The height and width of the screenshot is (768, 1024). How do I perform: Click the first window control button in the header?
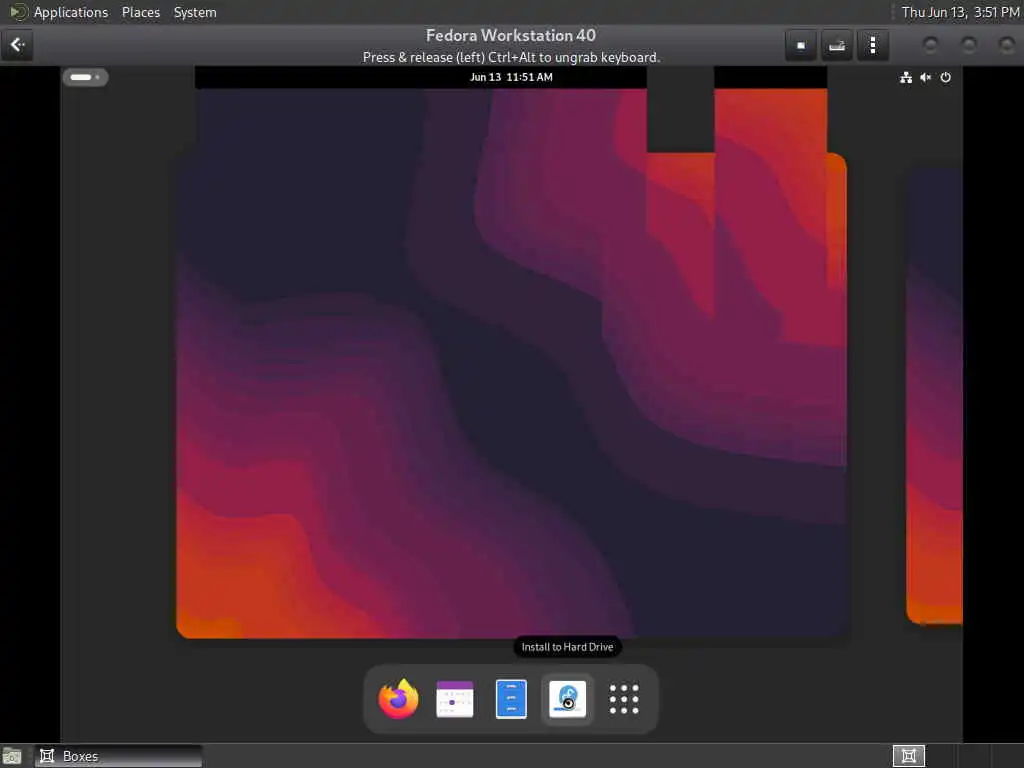point(931,45)
